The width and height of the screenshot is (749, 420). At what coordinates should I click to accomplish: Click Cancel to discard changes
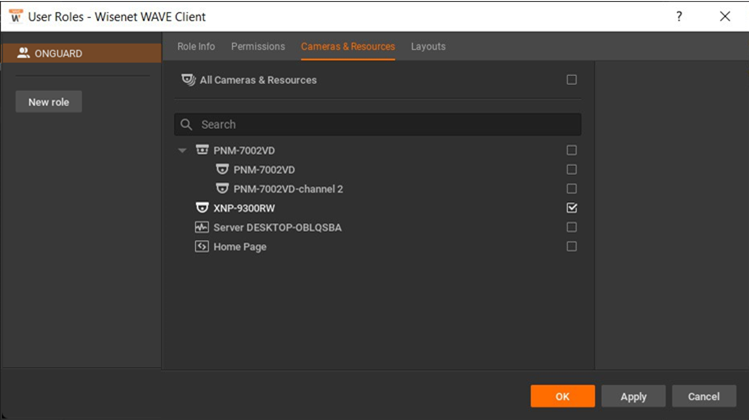coord(704,396)
